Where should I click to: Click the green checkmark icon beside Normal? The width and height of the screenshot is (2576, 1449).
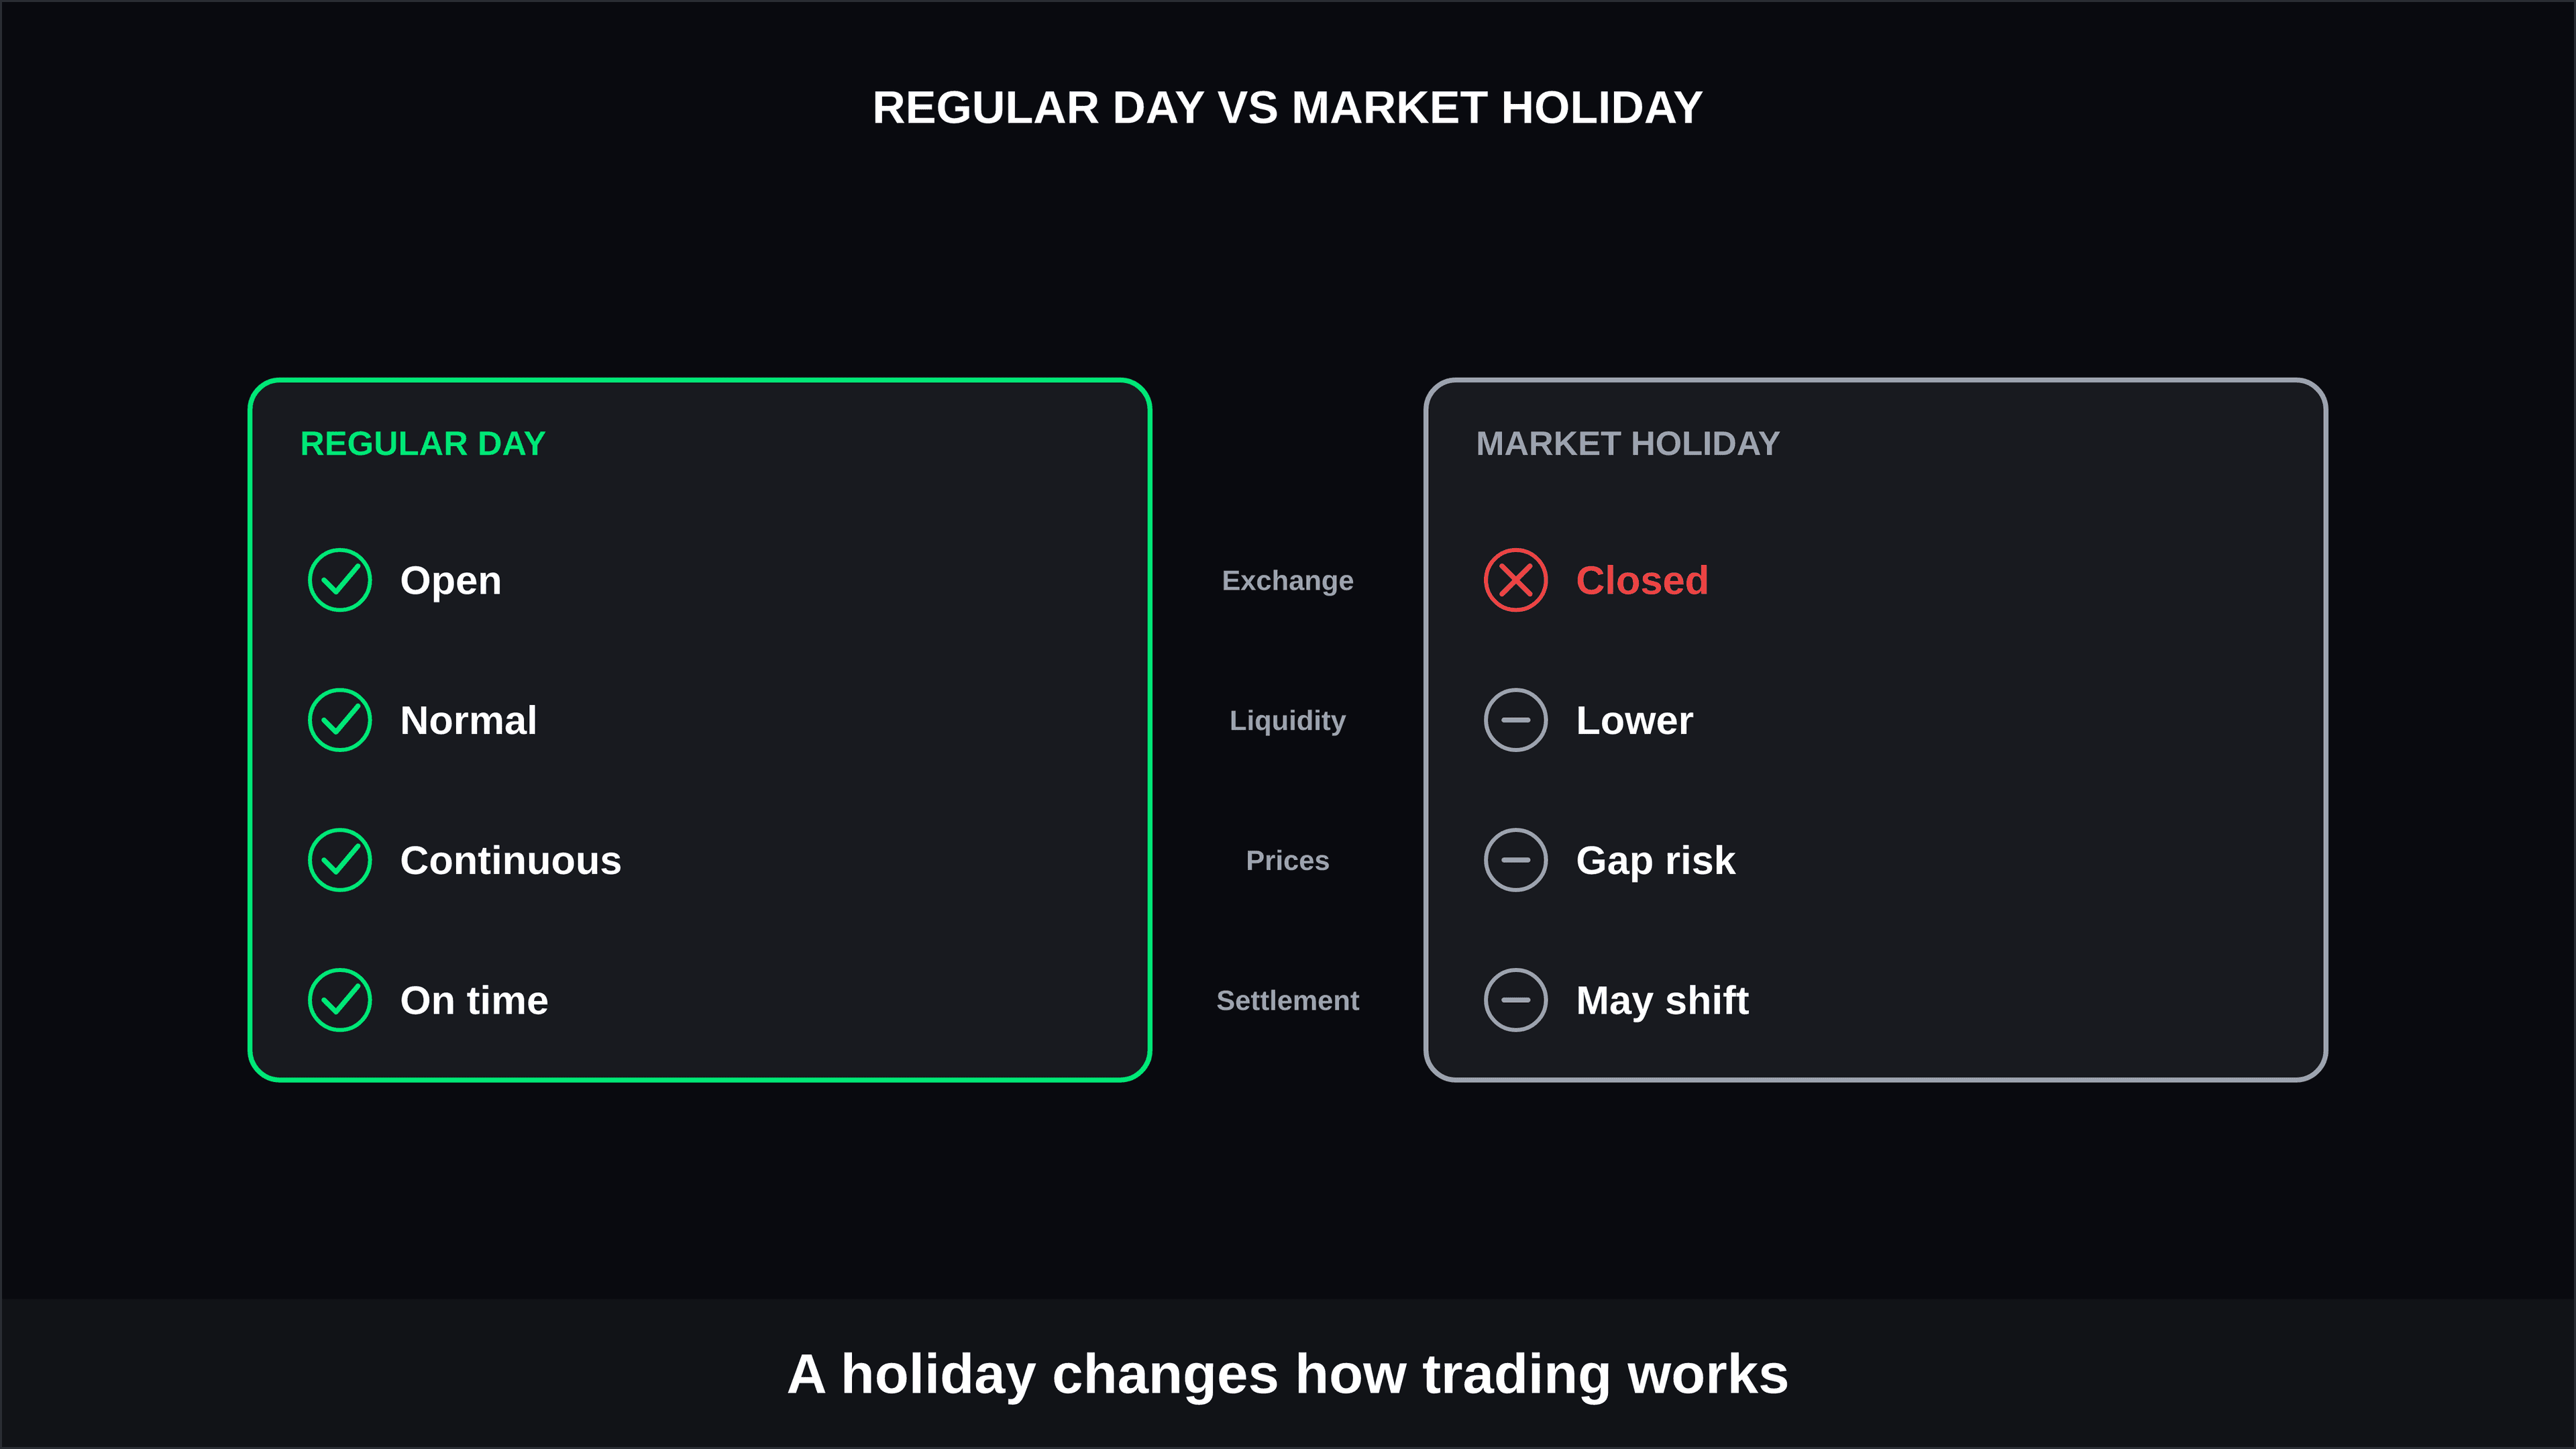(340, 720)
